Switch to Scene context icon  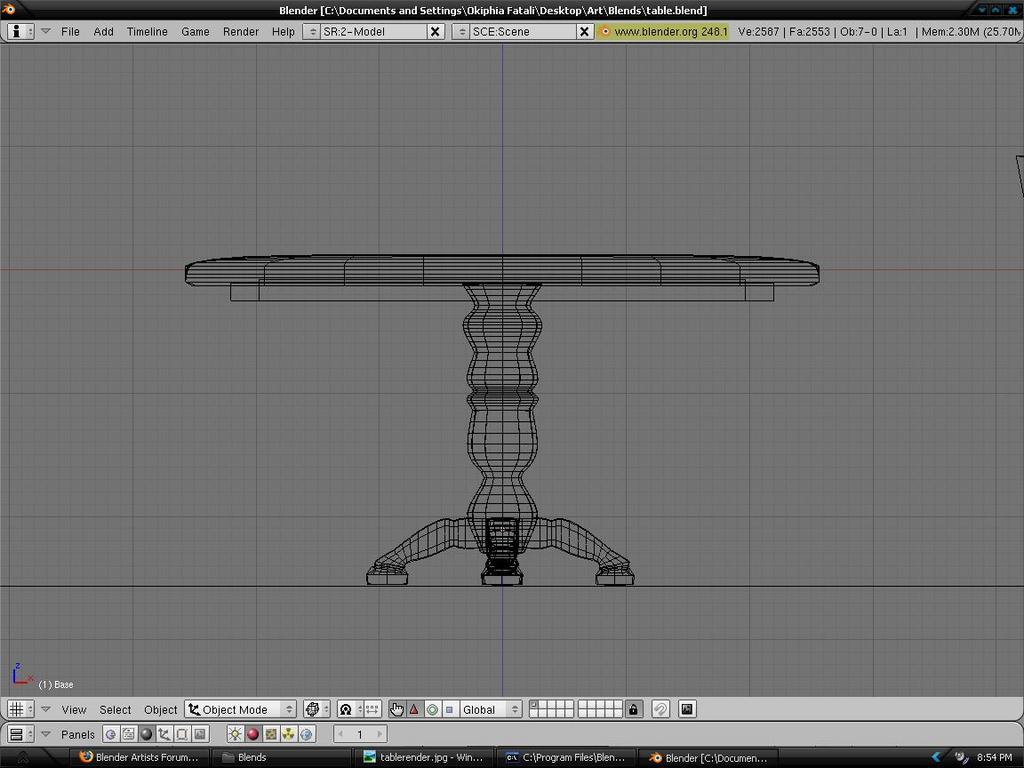(200, 735)
